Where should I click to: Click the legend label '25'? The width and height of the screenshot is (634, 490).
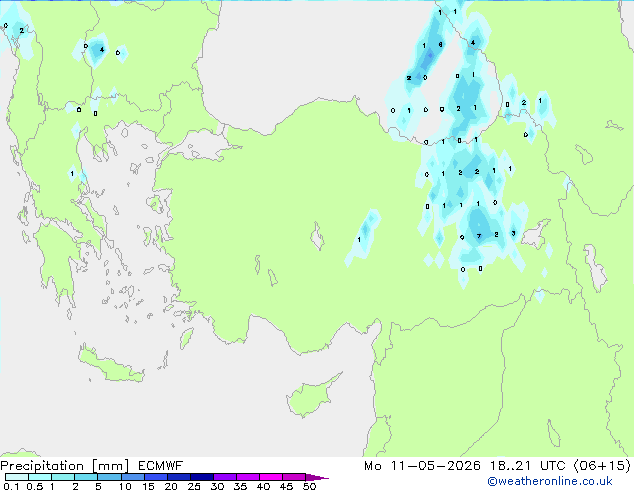pos(194,486)
